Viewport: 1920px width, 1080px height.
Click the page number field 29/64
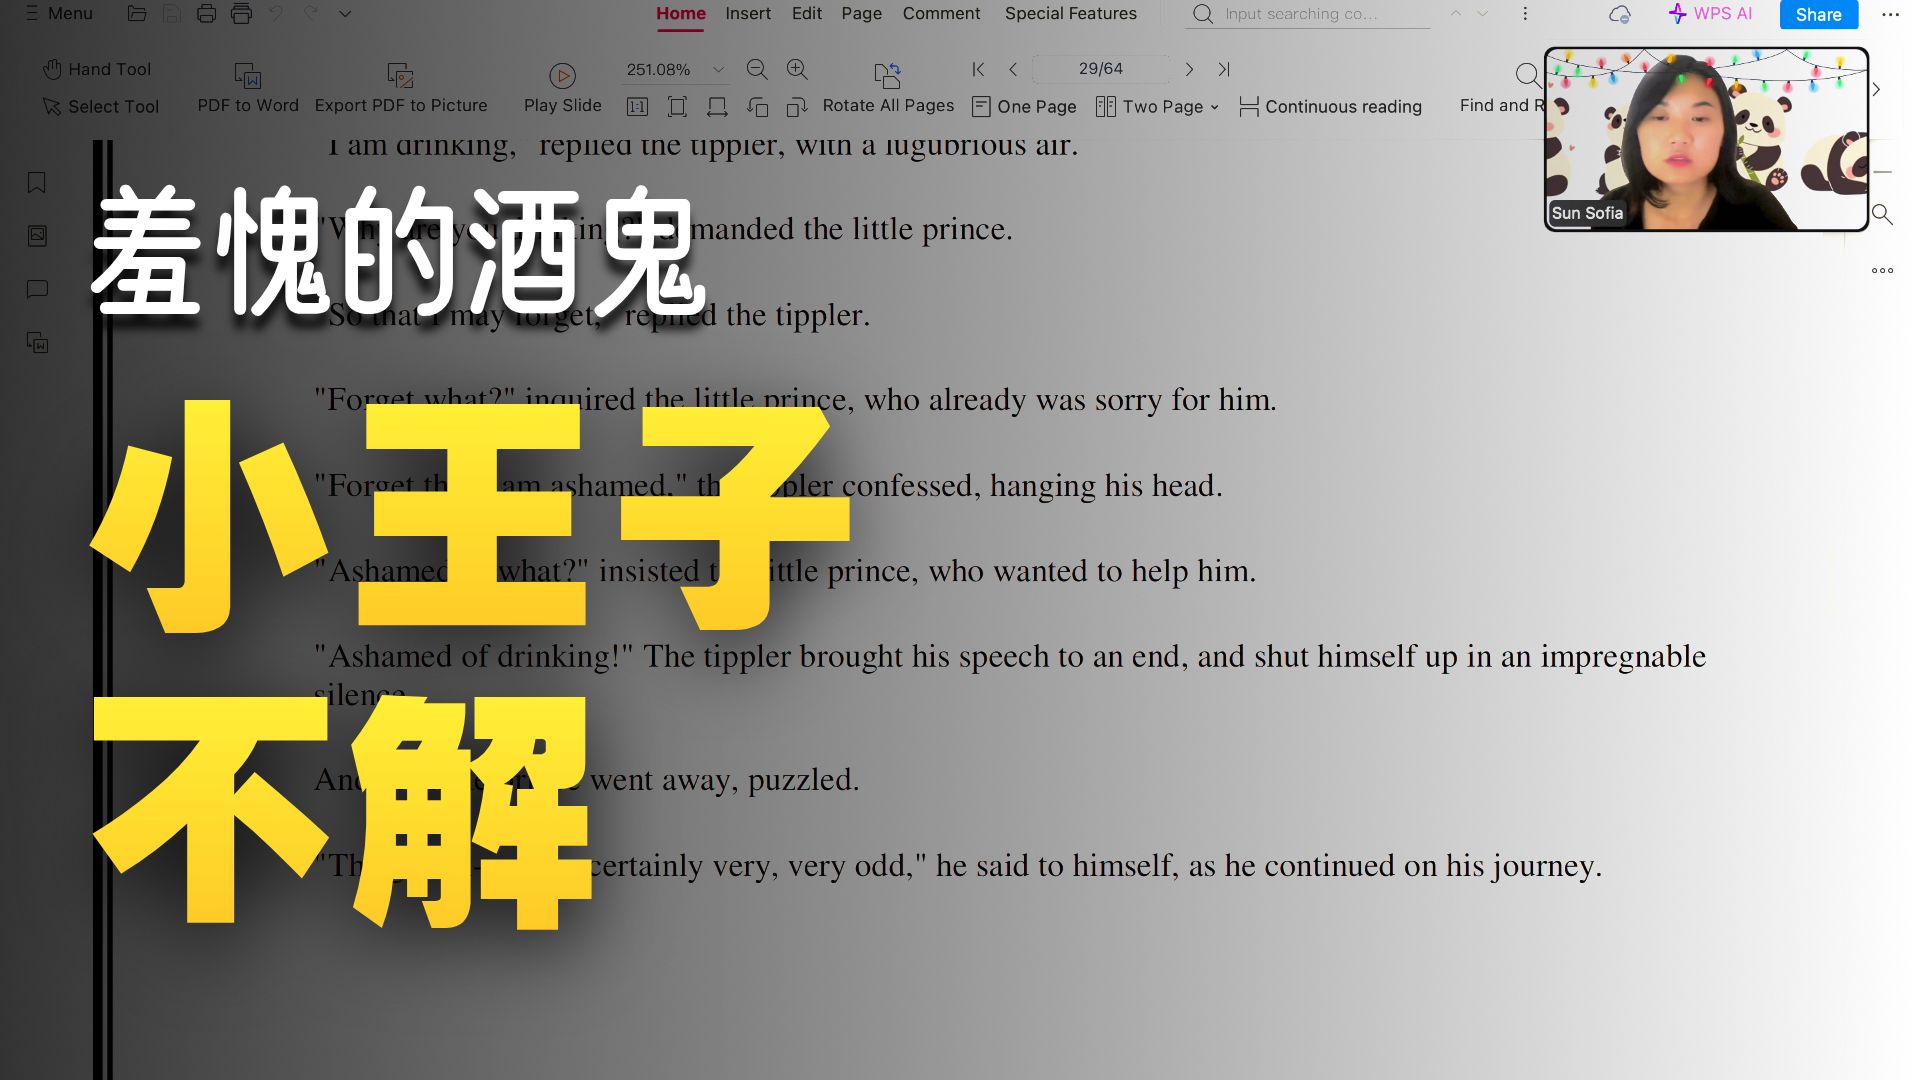pos(1100,69)
